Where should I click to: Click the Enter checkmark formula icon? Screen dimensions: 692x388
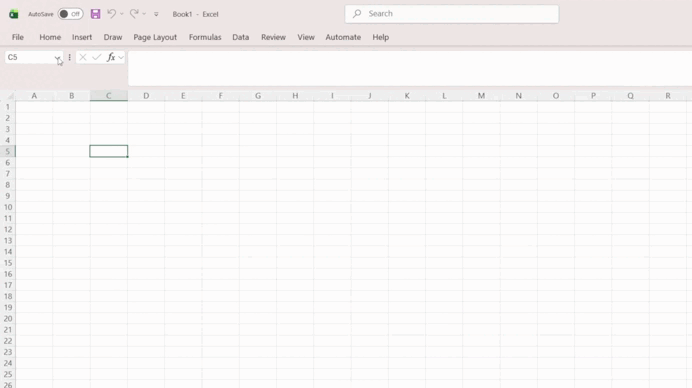tap(97, 57)
